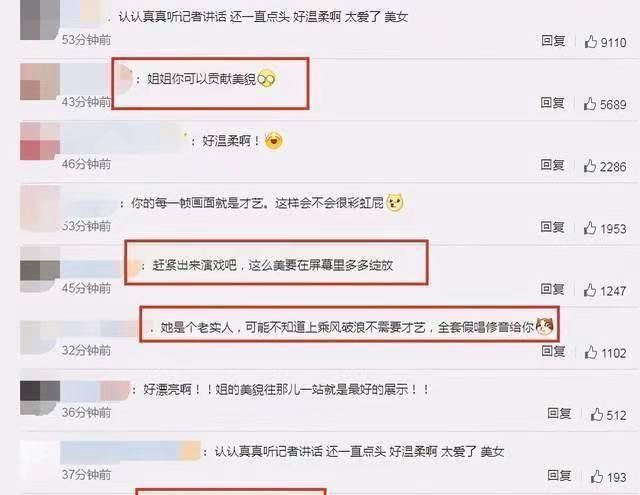
Task: Click thumbs-up icon next to 193
Action: point(597,476)
